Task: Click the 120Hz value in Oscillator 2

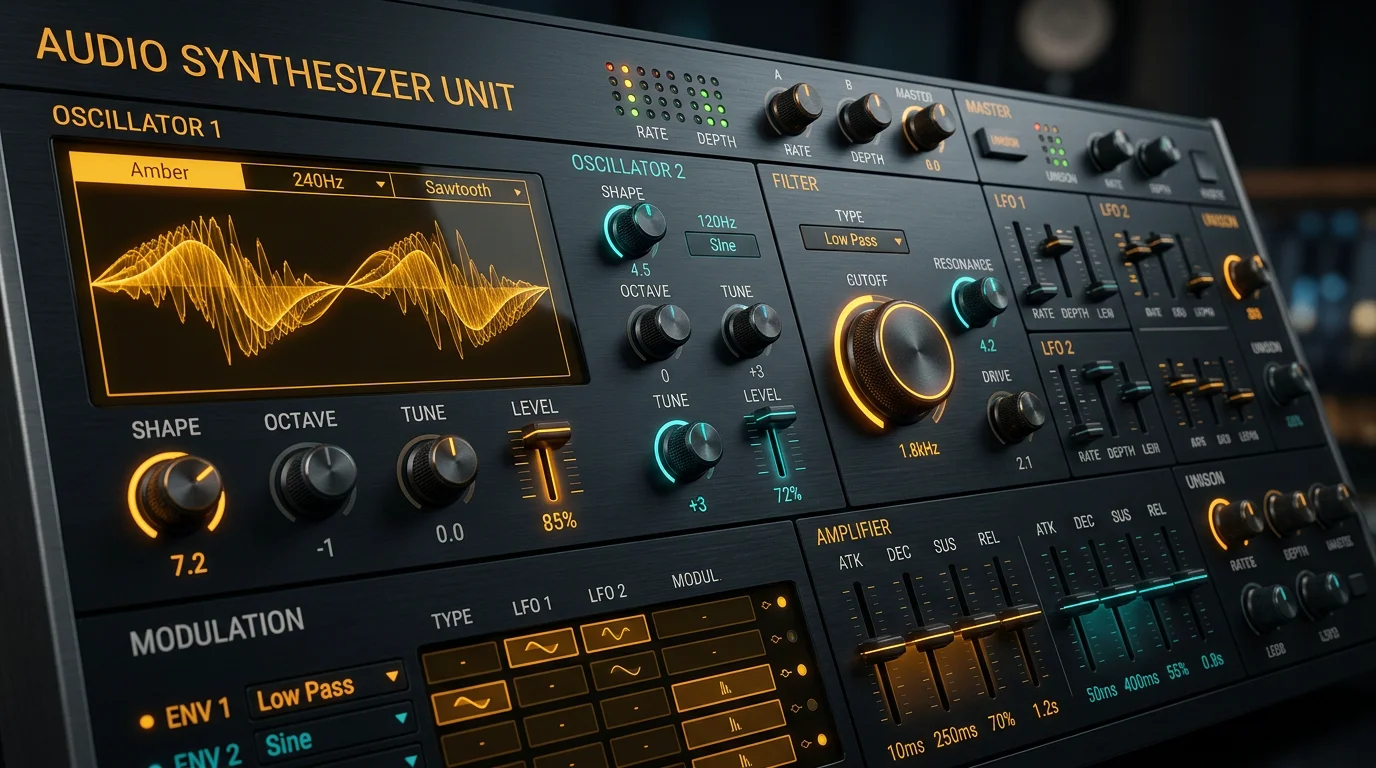Action: coord(715,220)
